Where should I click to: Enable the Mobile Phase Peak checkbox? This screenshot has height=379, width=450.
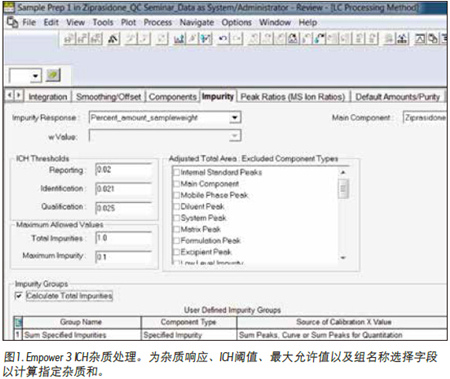[x=176, y=195]
